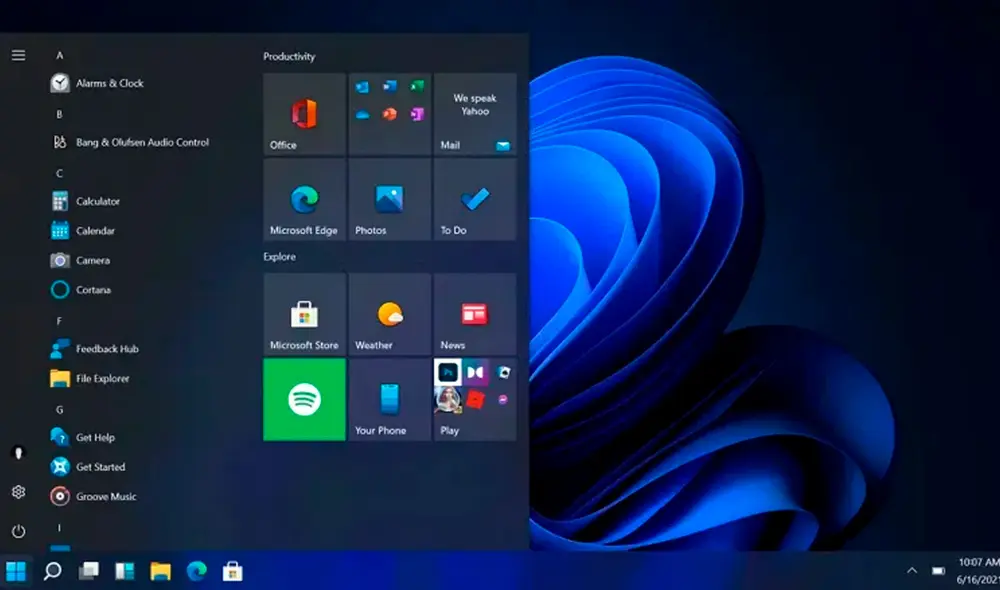Open the Weather tile
1000x590 pixels.
pos(389,313)
